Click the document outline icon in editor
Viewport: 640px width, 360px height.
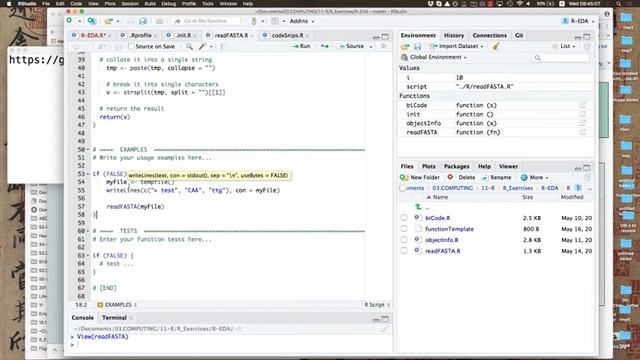pos(383,47)
